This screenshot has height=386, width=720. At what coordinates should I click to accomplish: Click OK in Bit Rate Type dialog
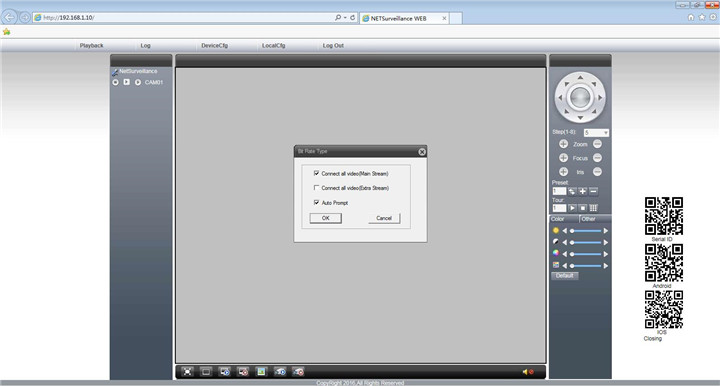pos(326,218)
